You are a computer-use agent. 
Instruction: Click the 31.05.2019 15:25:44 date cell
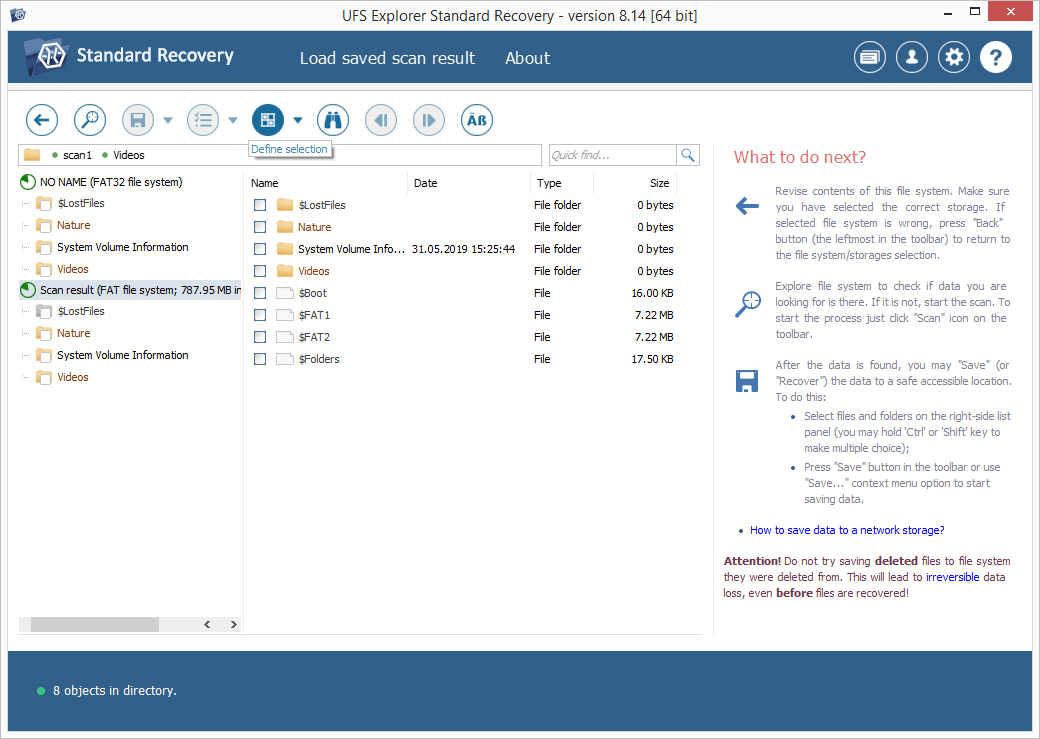[x=463, y=249]
